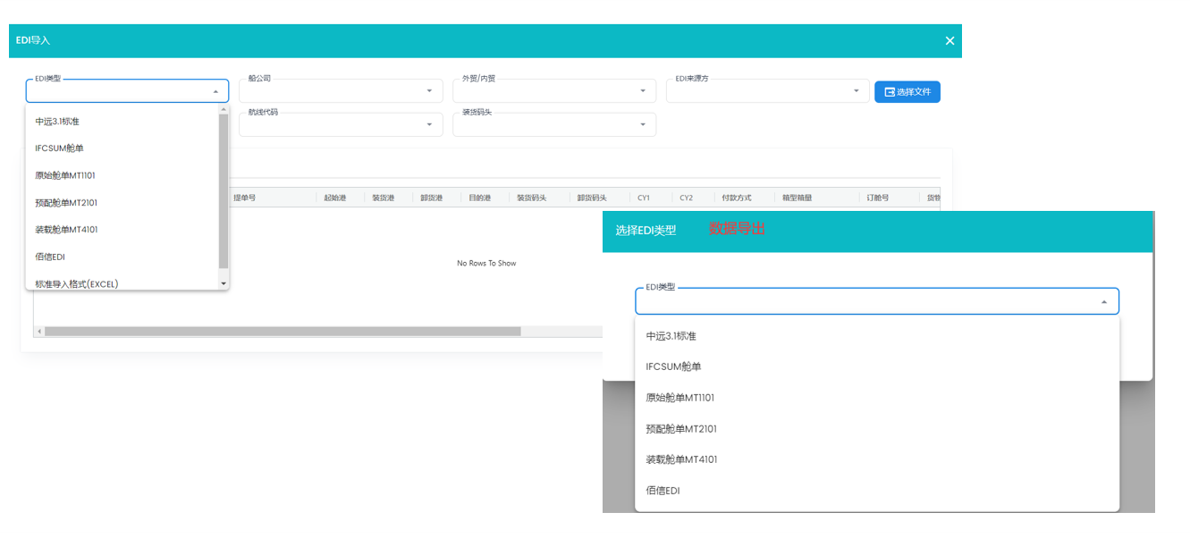Choose 中远3.1标准 in the EDI导入 list
Viewport: 1190px width, 533px height.
pyautogui.click(x=57, y=121)
